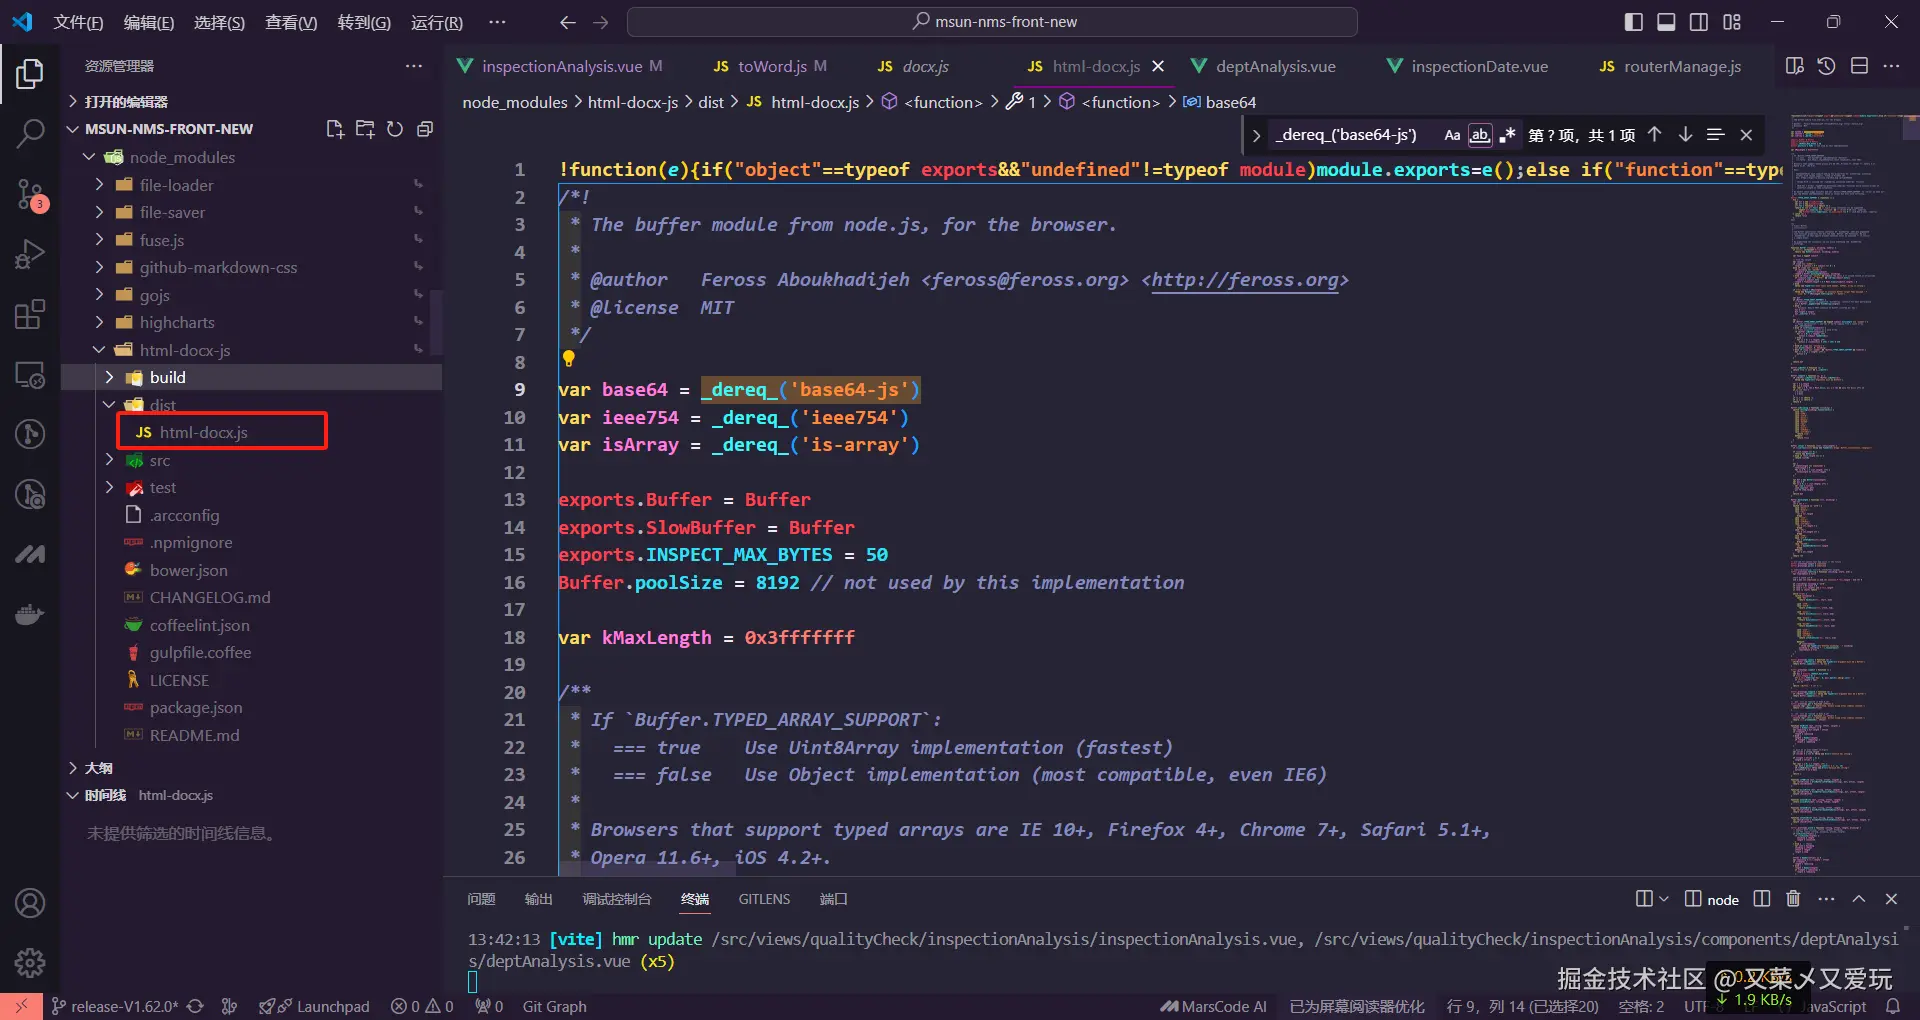Image resolution: width=1920 pixels, height=1020 pixels.
Task: Open the Accounts menu
Action: tap(30, 903)
